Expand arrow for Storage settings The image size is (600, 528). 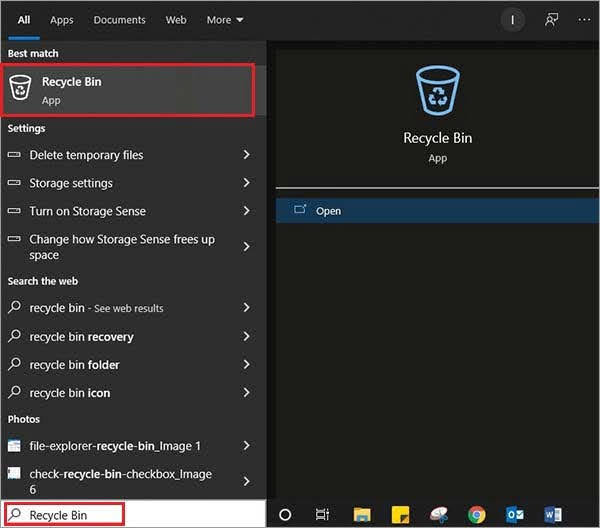tap(246, 183)
